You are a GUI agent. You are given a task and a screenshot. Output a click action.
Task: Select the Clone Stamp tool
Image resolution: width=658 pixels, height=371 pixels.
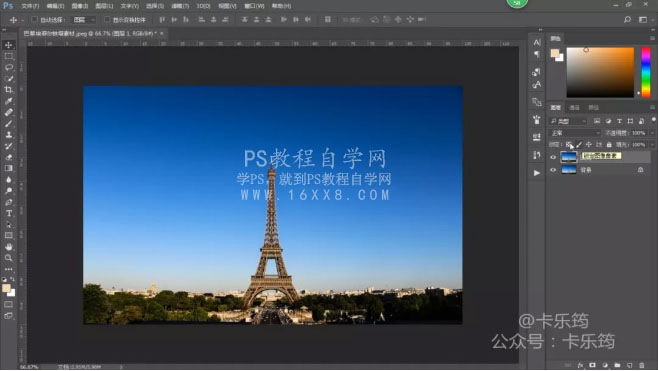click(8, 135)
